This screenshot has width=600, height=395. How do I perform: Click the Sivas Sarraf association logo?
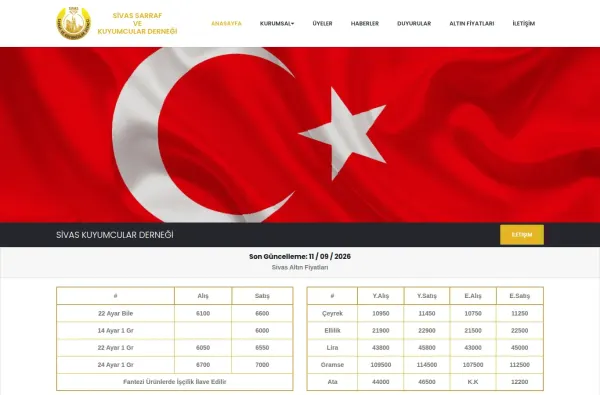click(73, 23)
